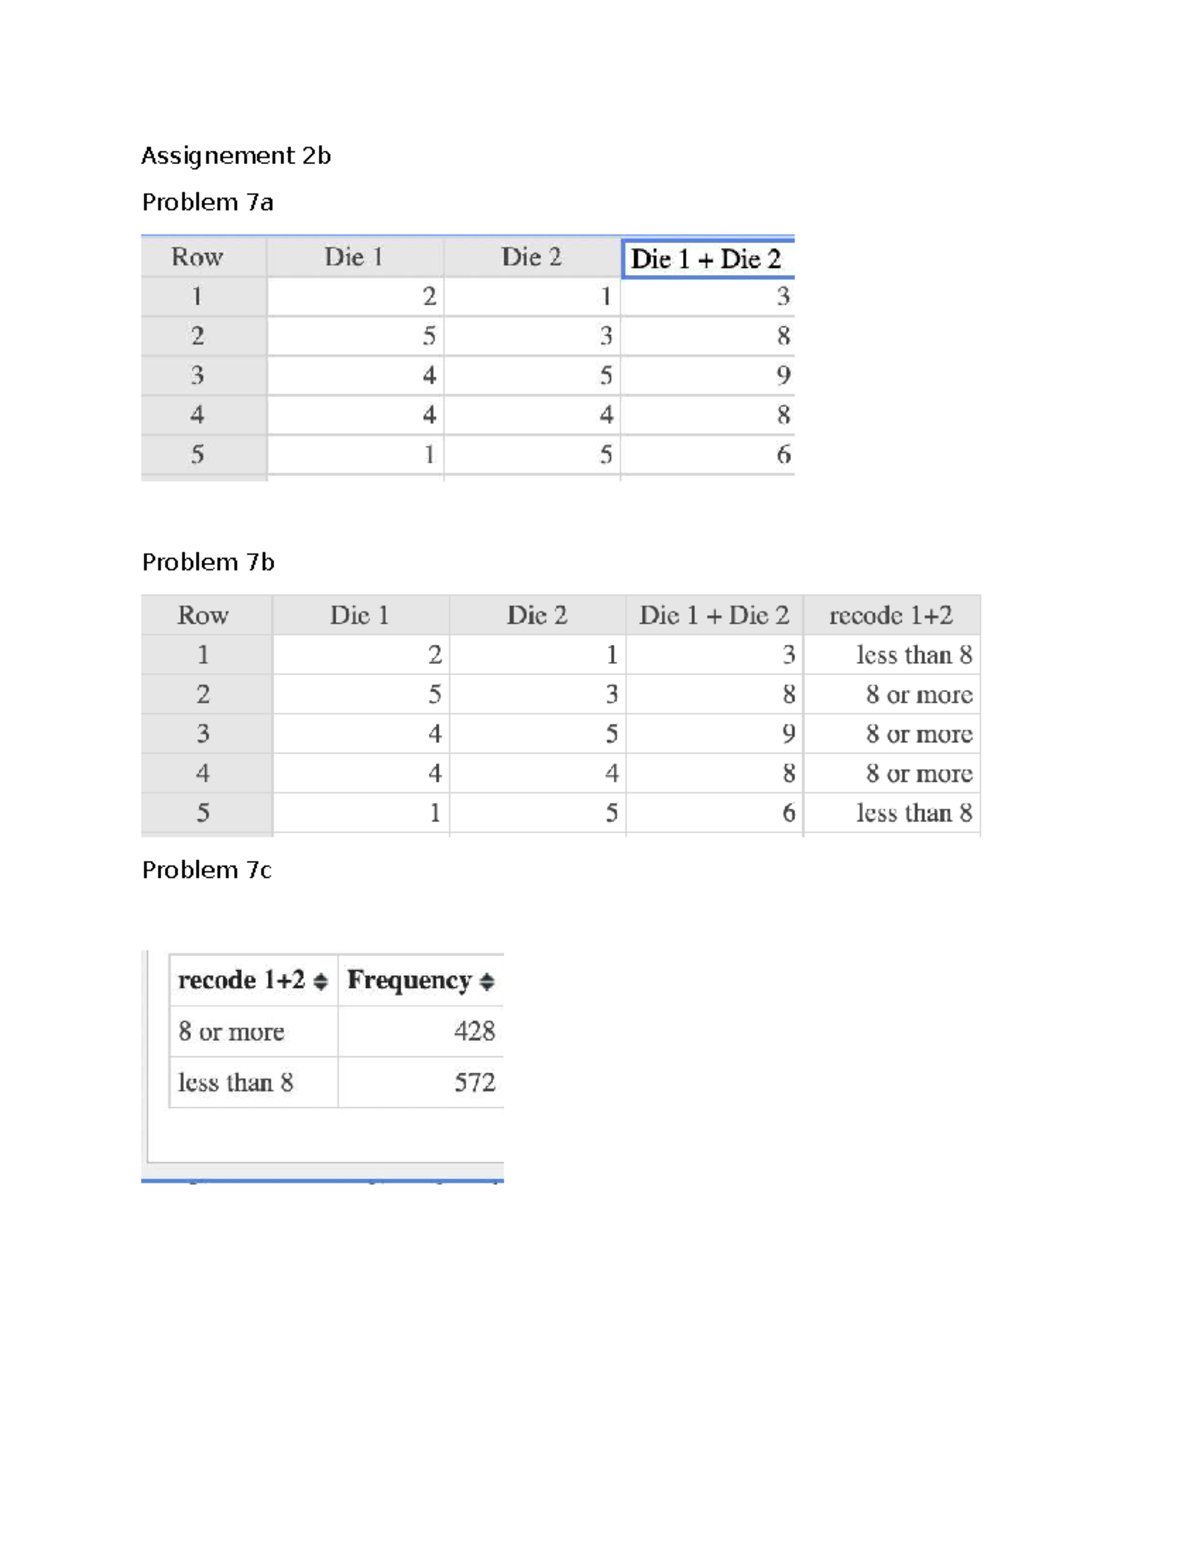Click "less than 8" in the frequency table

[235, 1082]
